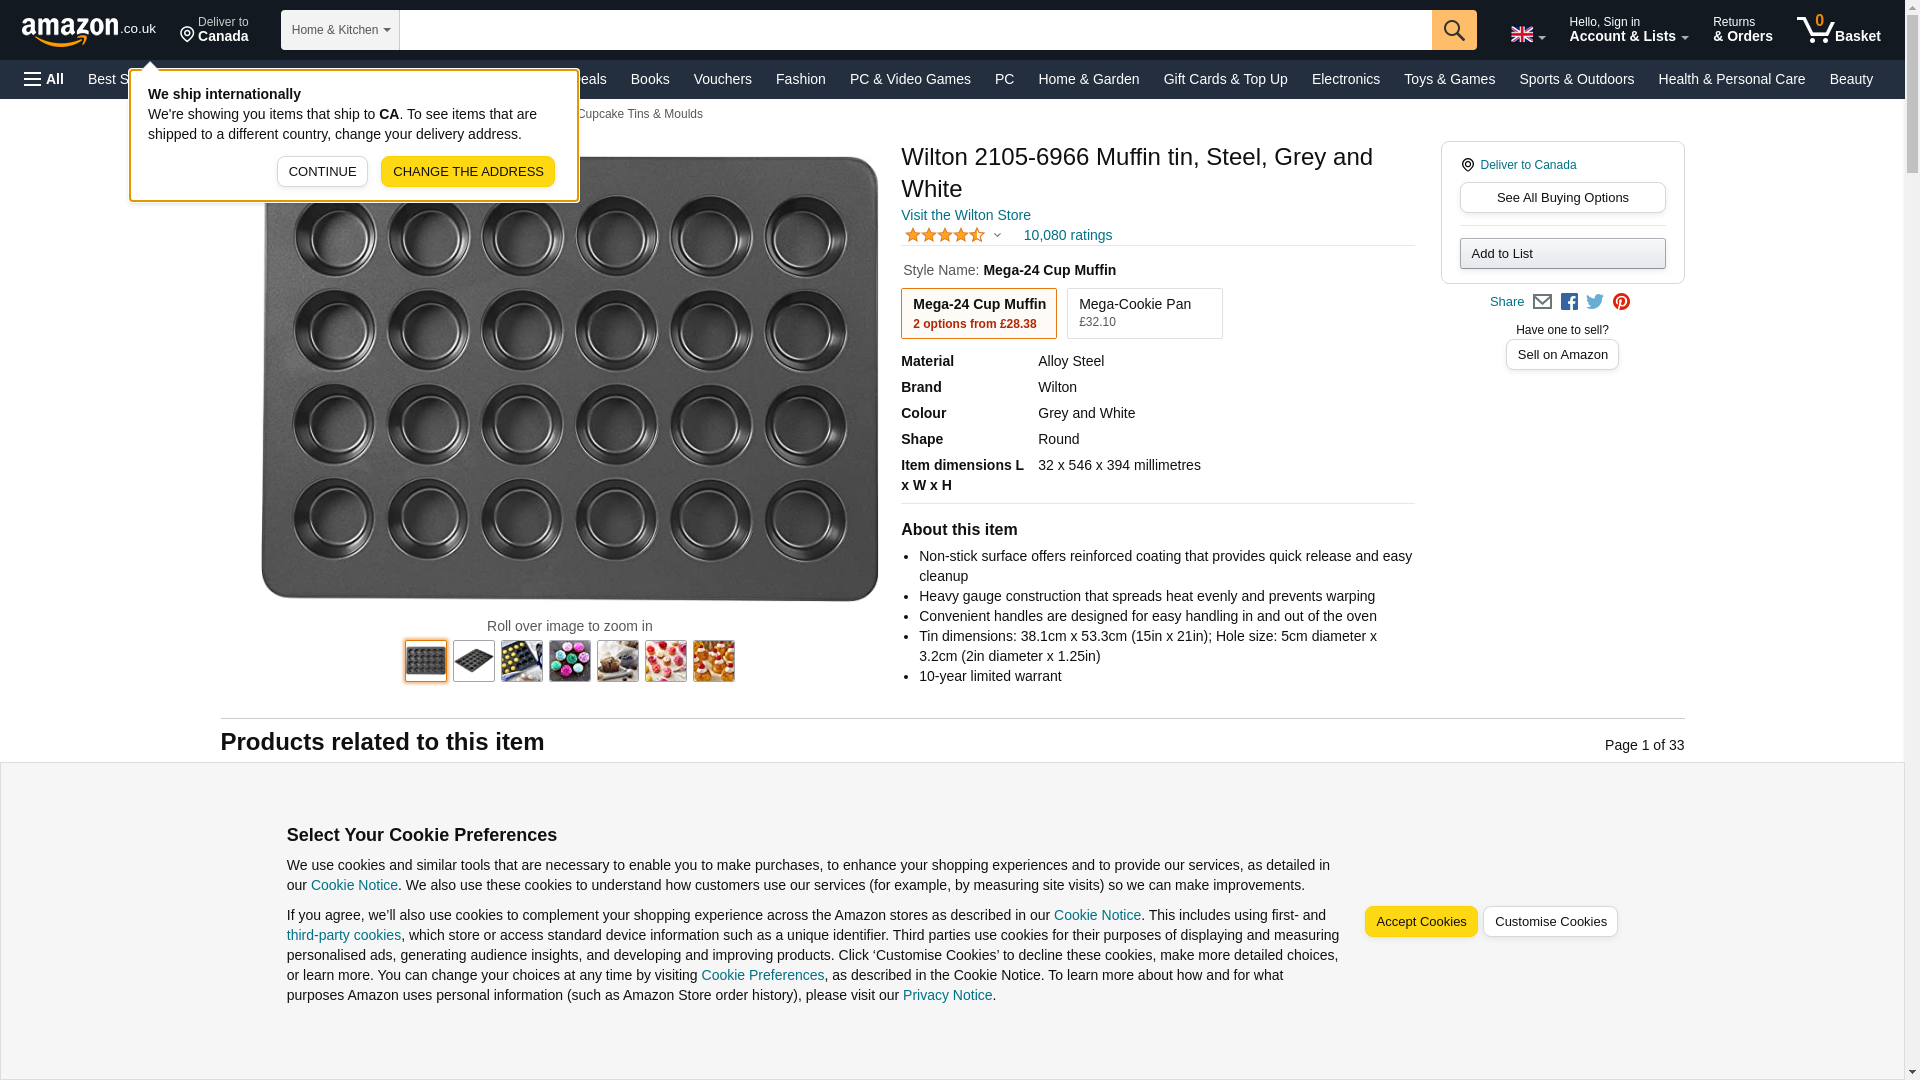The image size is (1920, 1080).
Task: Select the Mega-Cookie Pan style option
Action: 1144,313
